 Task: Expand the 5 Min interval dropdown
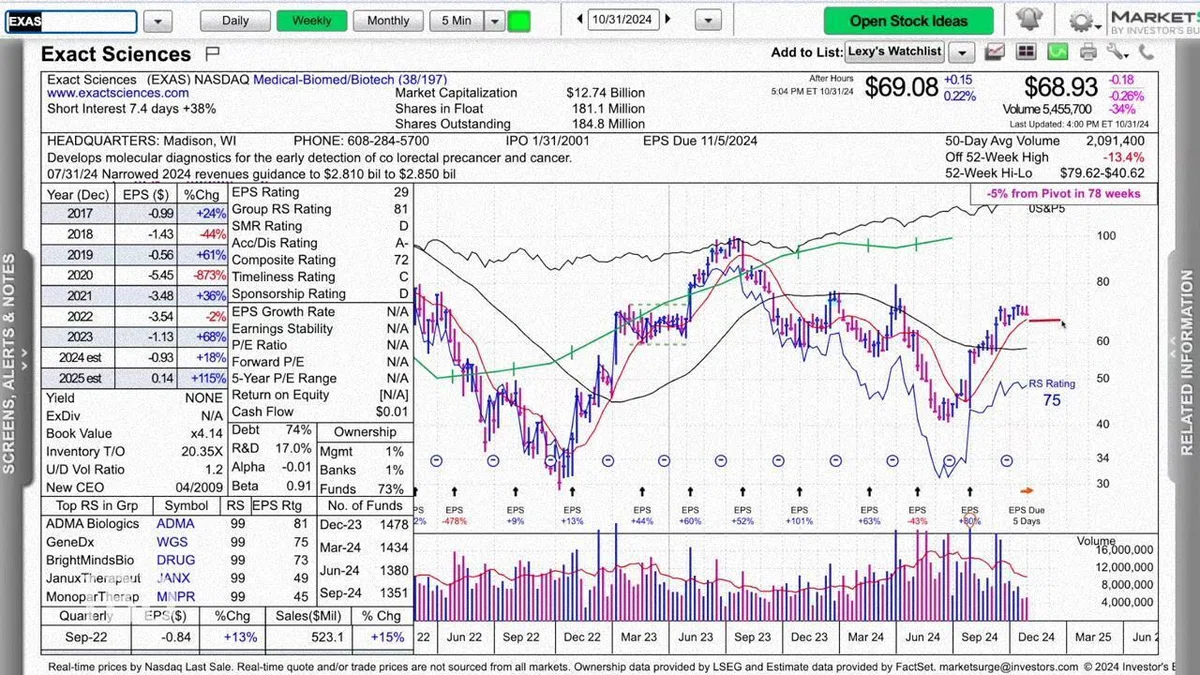pyautogui.click(x=494, y=21)
